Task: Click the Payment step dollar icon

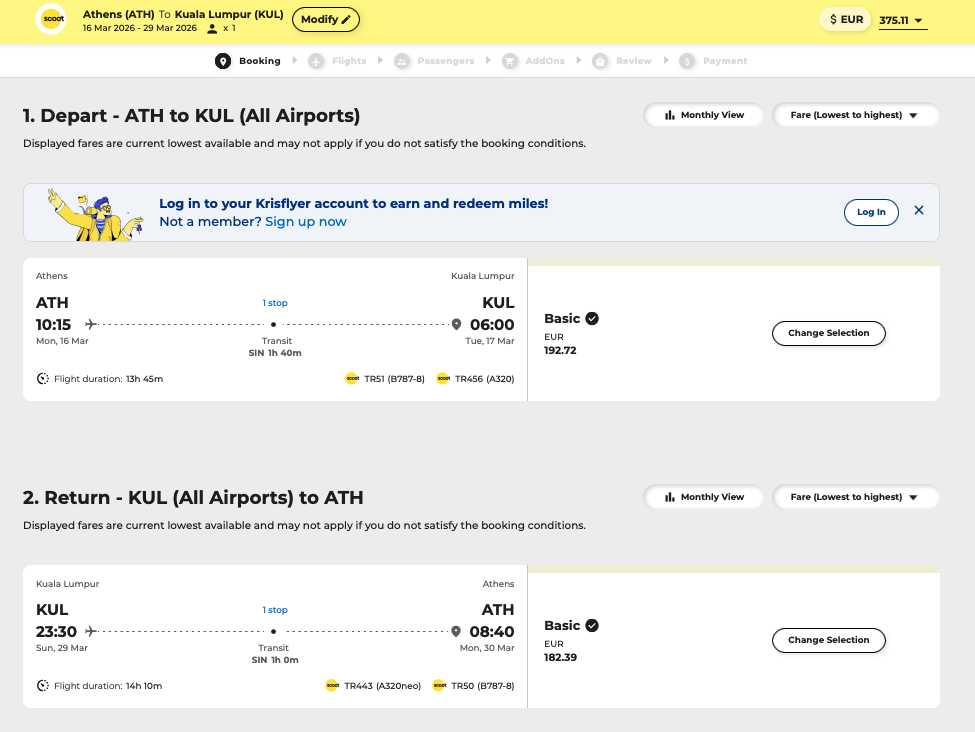Action: click(x=687, y=61)
